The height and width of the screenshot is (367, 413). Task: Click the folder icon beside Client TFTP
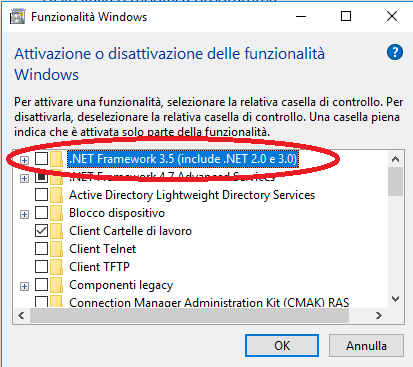tap(56, 267)
